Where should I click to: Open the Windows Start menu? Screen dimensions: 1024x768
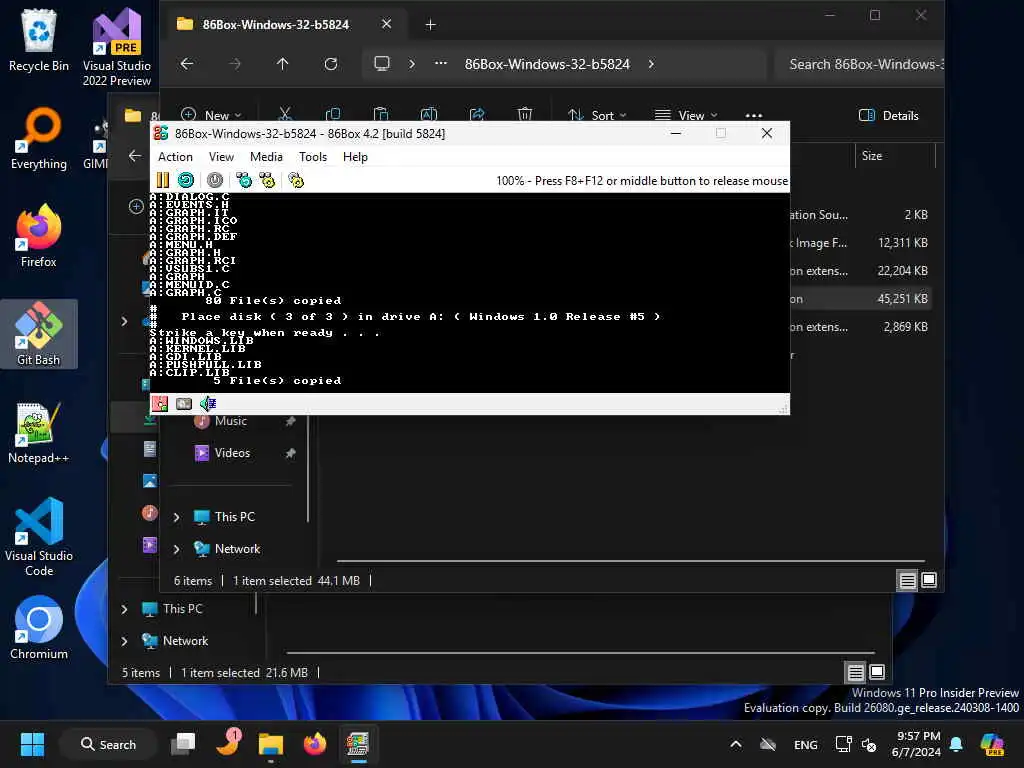(x=32, y=744)
